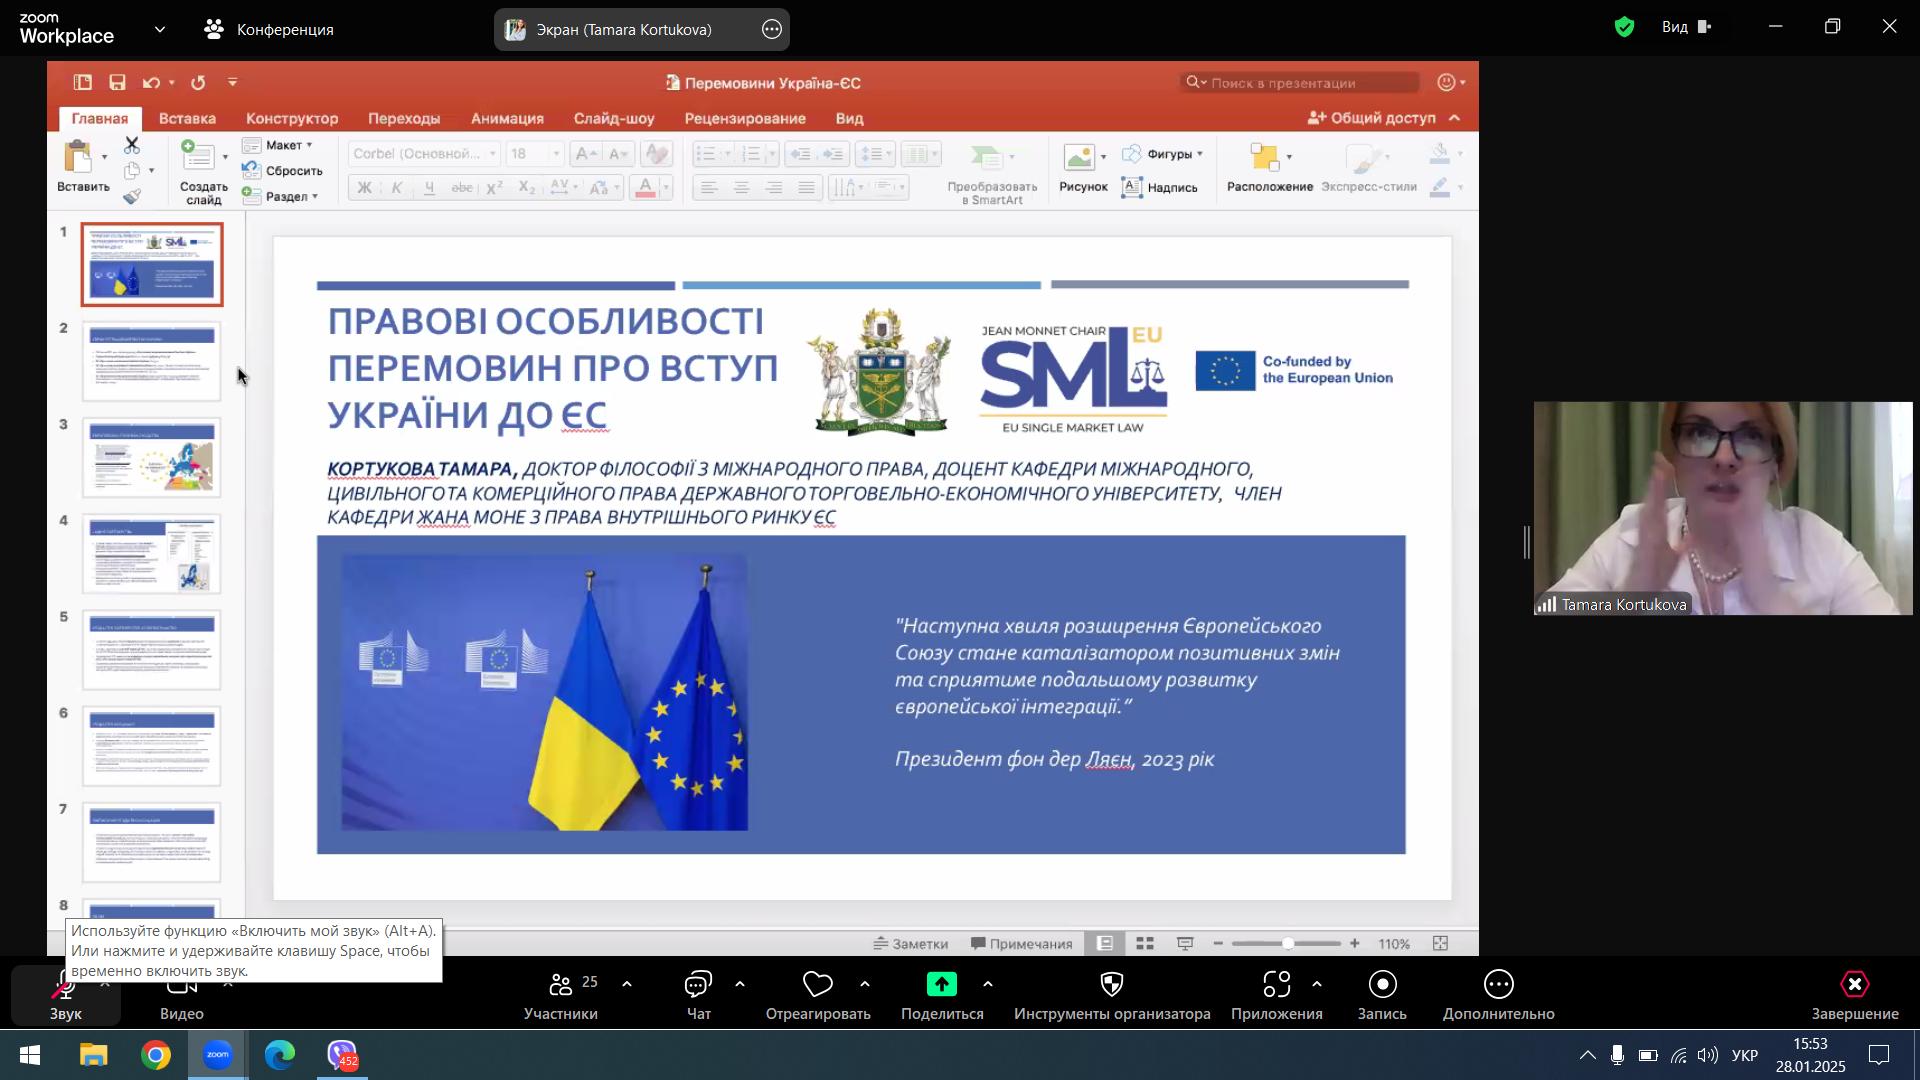
Task: Click Общий доступ share button
Action: (1372, 118)
